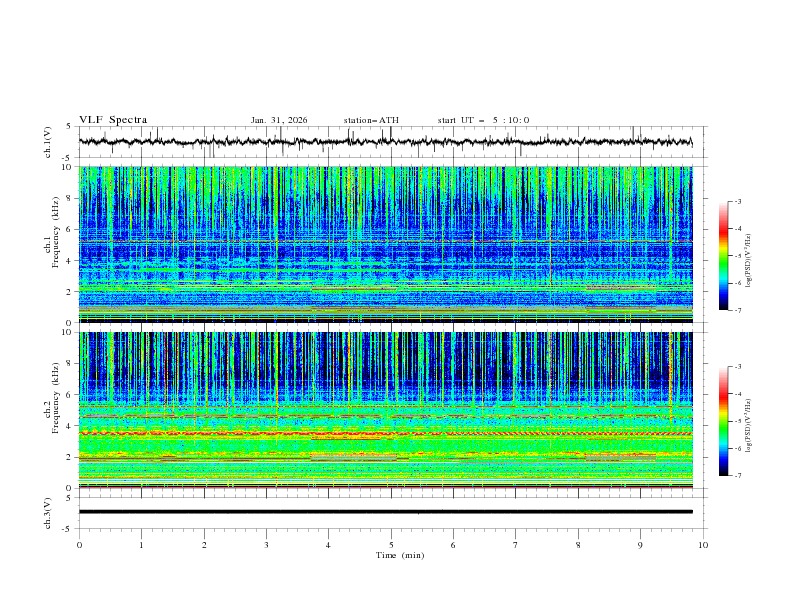Select the "start UT = 5 :10: 0" text
The width and height of the screenshot is (792, 612).
tap(483, 120)
